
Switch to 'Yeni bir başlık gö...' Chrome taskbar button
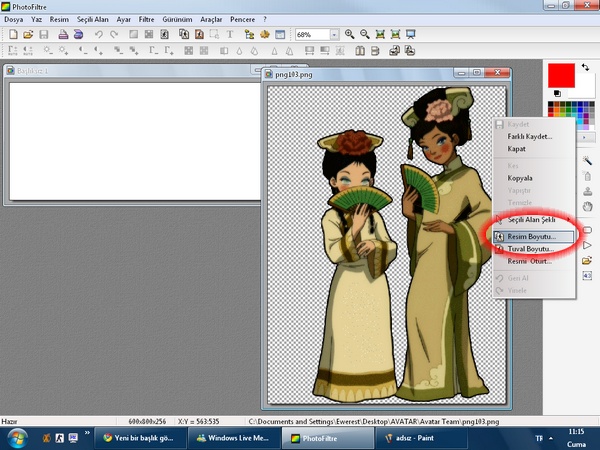(x=140, y=438)
